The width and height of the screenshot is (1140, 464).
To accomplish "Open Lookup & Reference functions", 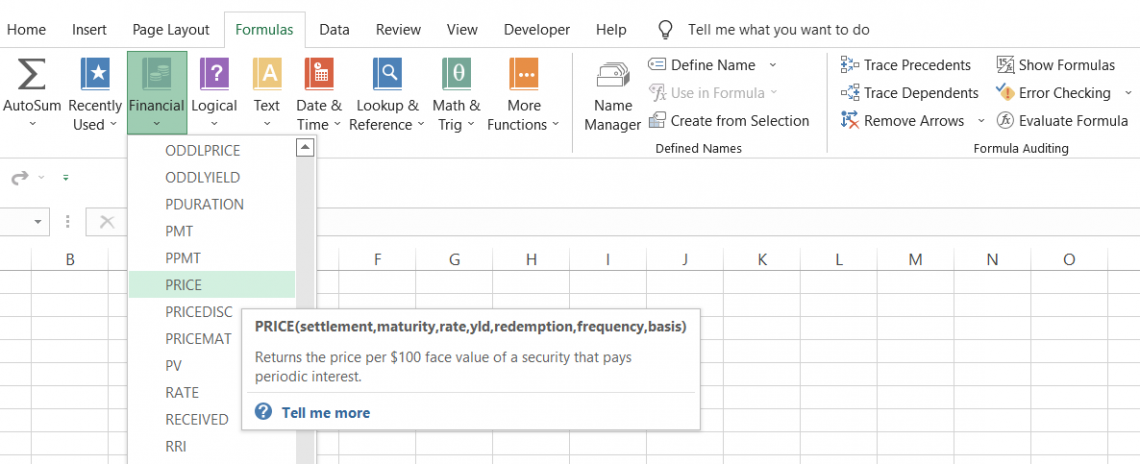I will click(387, 95).
